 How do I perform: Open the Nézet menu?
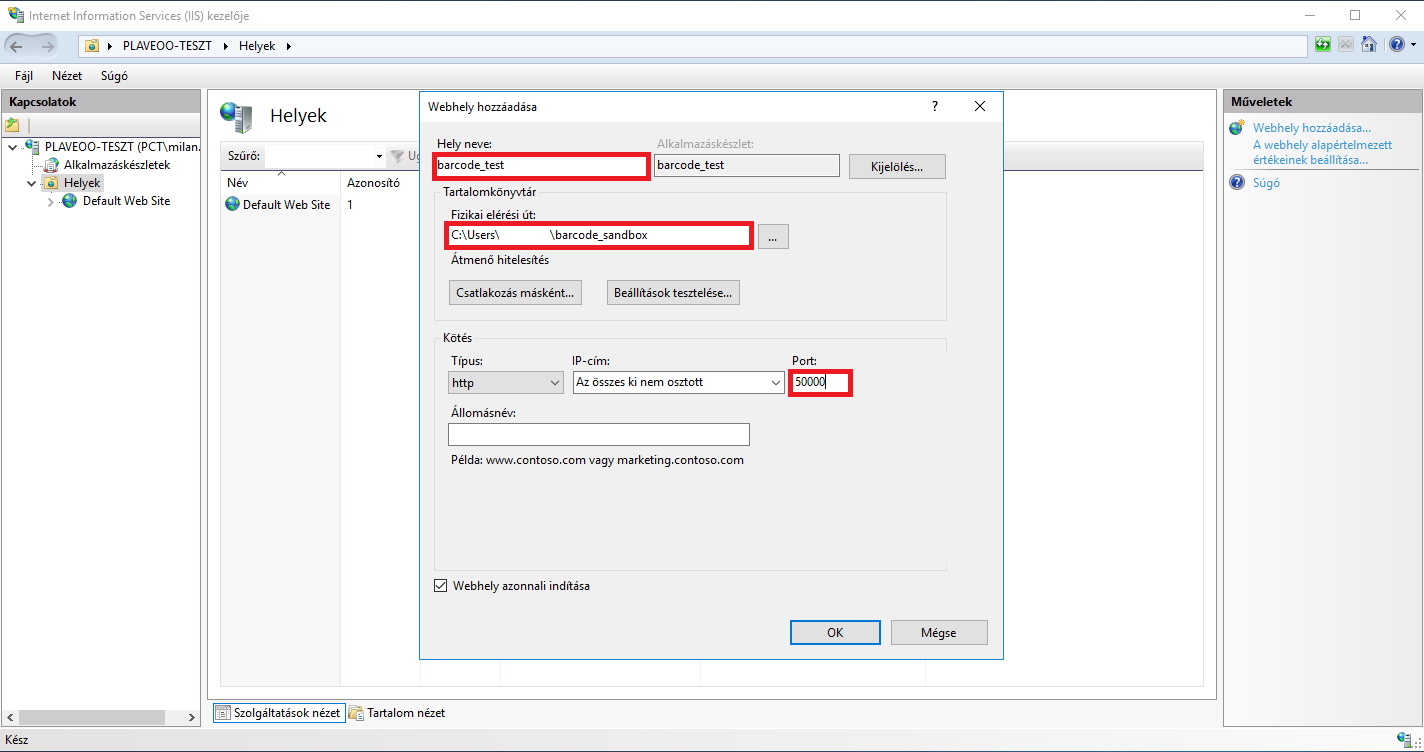[x=67, y=76]
